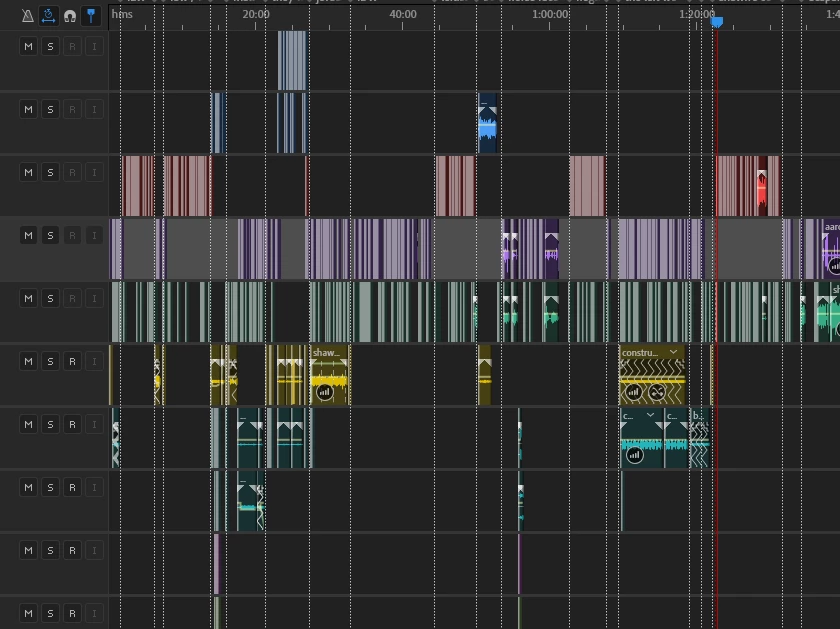Arm record on the ninth track
This screenshot has width=840, height=629.
pos(72,550)
